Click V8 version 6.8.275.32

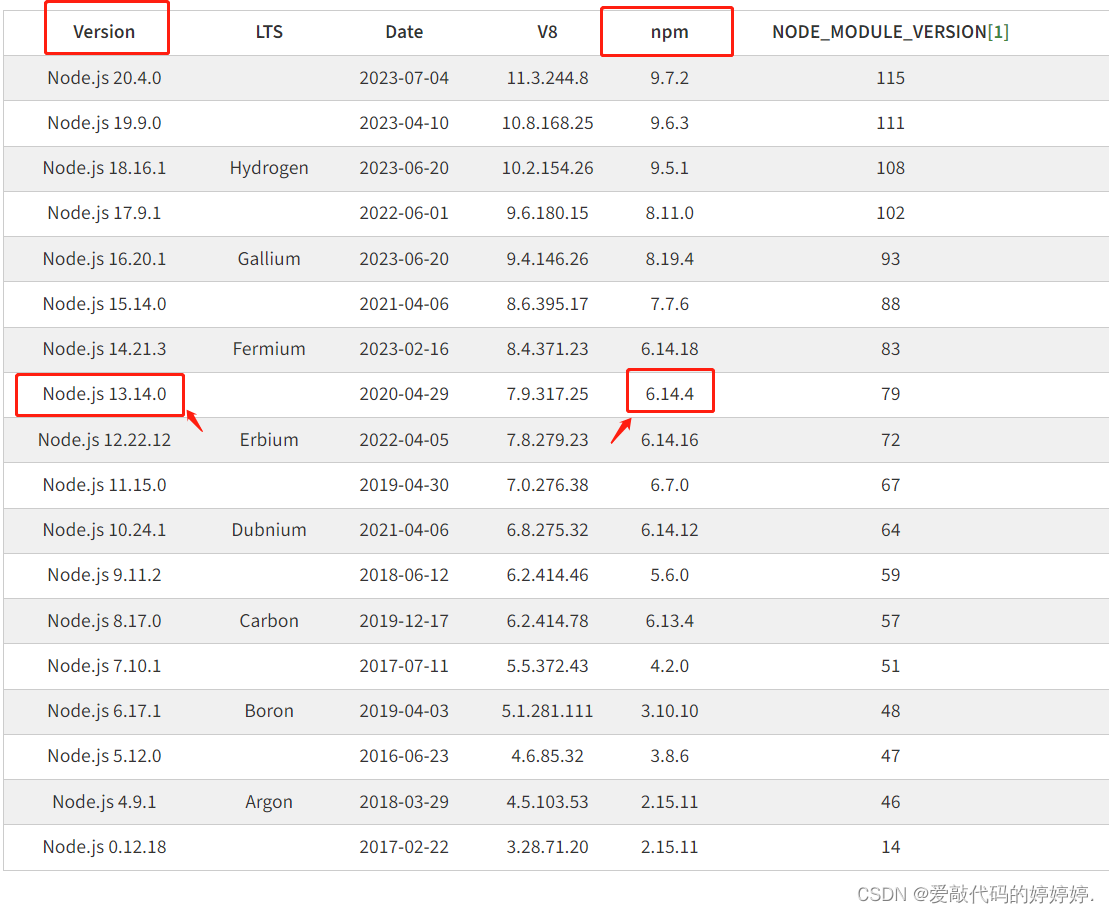point(547,530)
